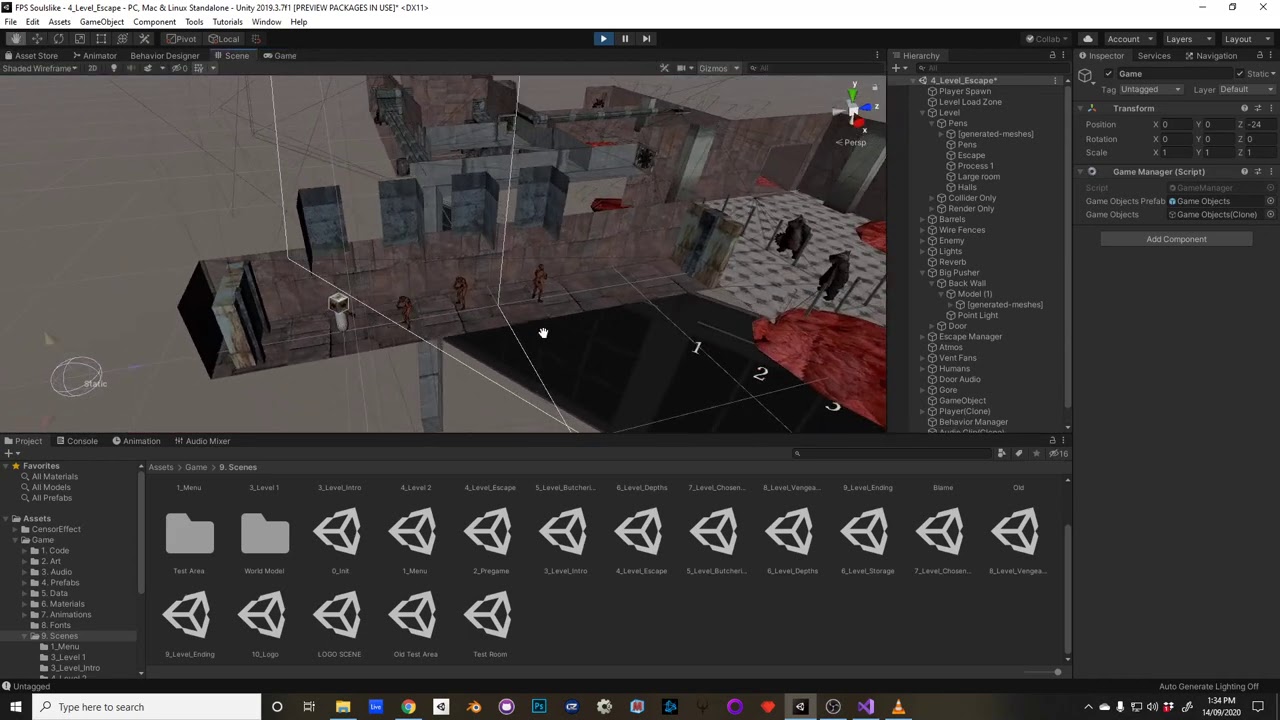Select the World Model folder

(x=264, y=539)
